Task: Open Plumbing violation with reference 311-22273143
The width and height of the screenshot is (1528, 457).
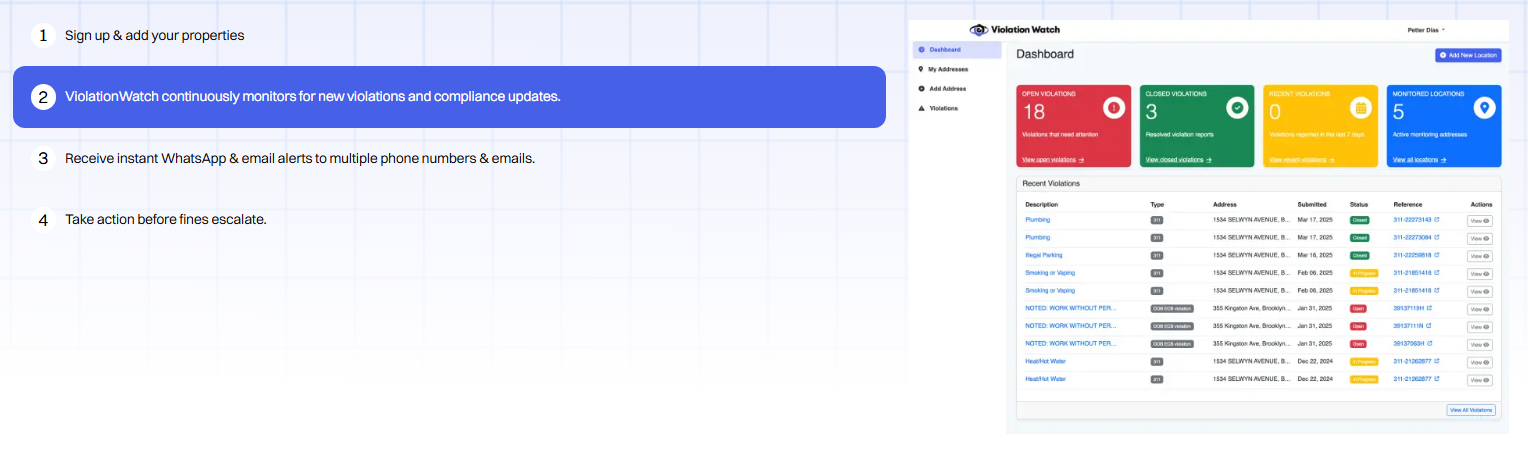Action: pyautogui.click(x=1038, y=219)
